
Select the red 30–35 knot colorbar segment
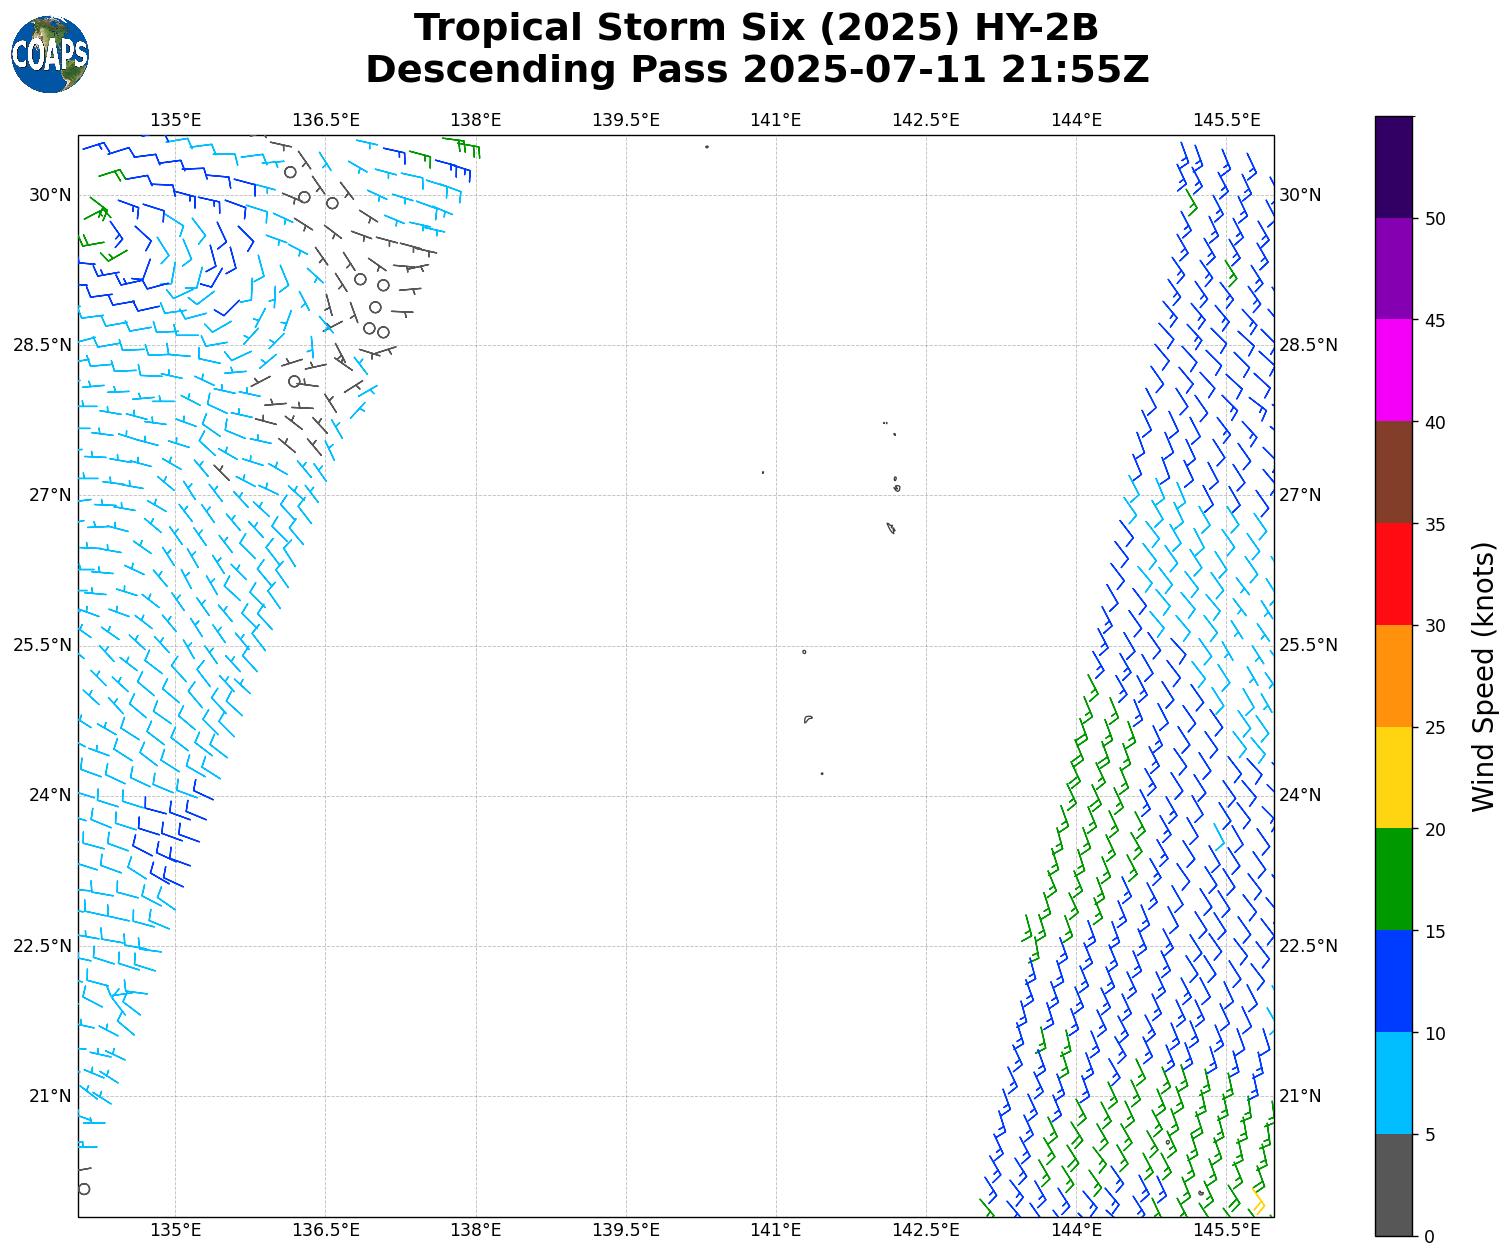point(1394,574)
